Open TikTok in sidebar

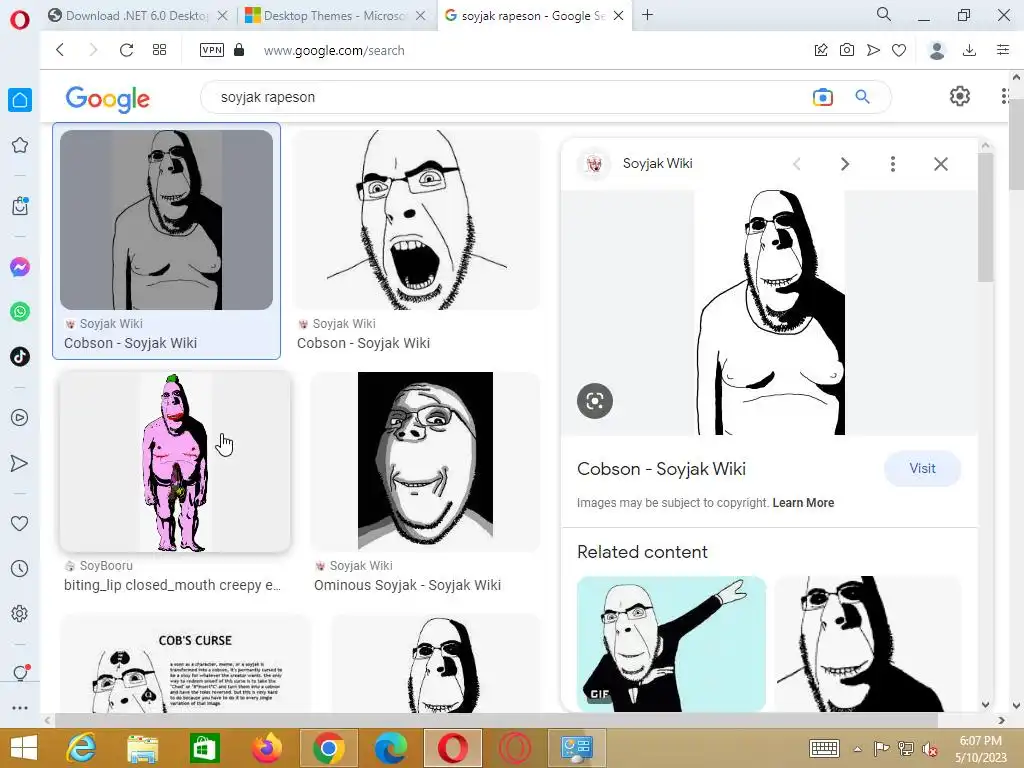20,357
